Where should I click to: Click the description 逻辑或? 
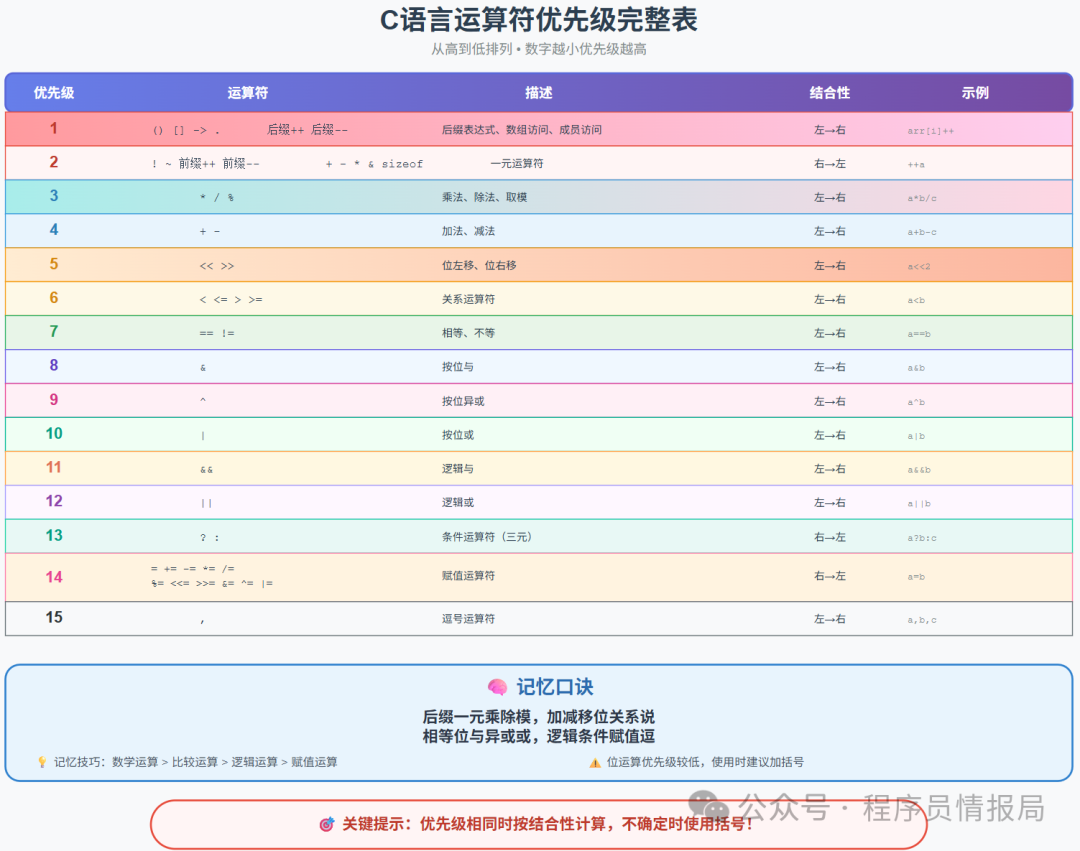tap(457, 502)
